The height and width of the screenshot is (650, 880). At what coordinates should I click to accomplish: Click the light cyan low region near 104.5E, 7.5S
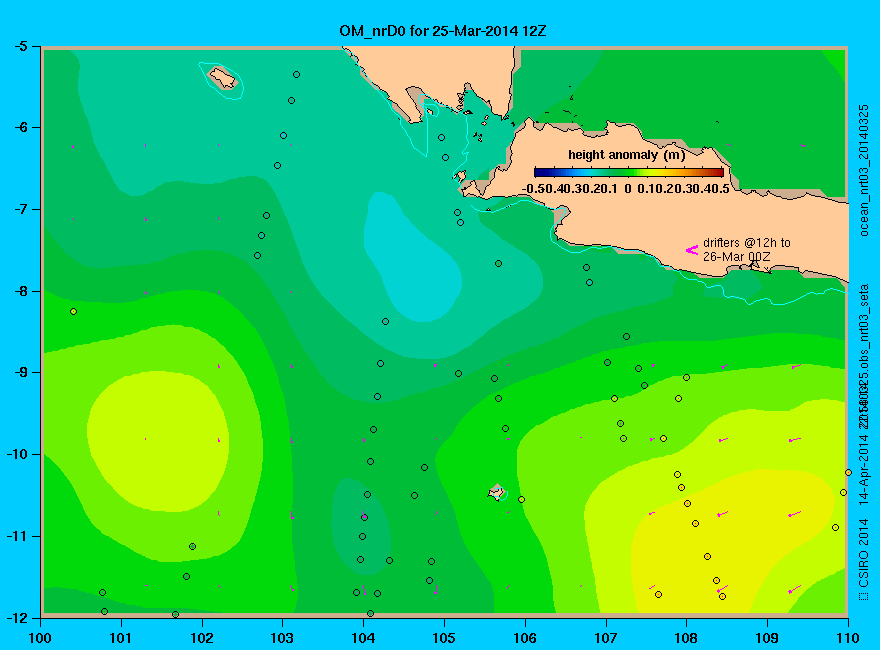coord(412,258)
